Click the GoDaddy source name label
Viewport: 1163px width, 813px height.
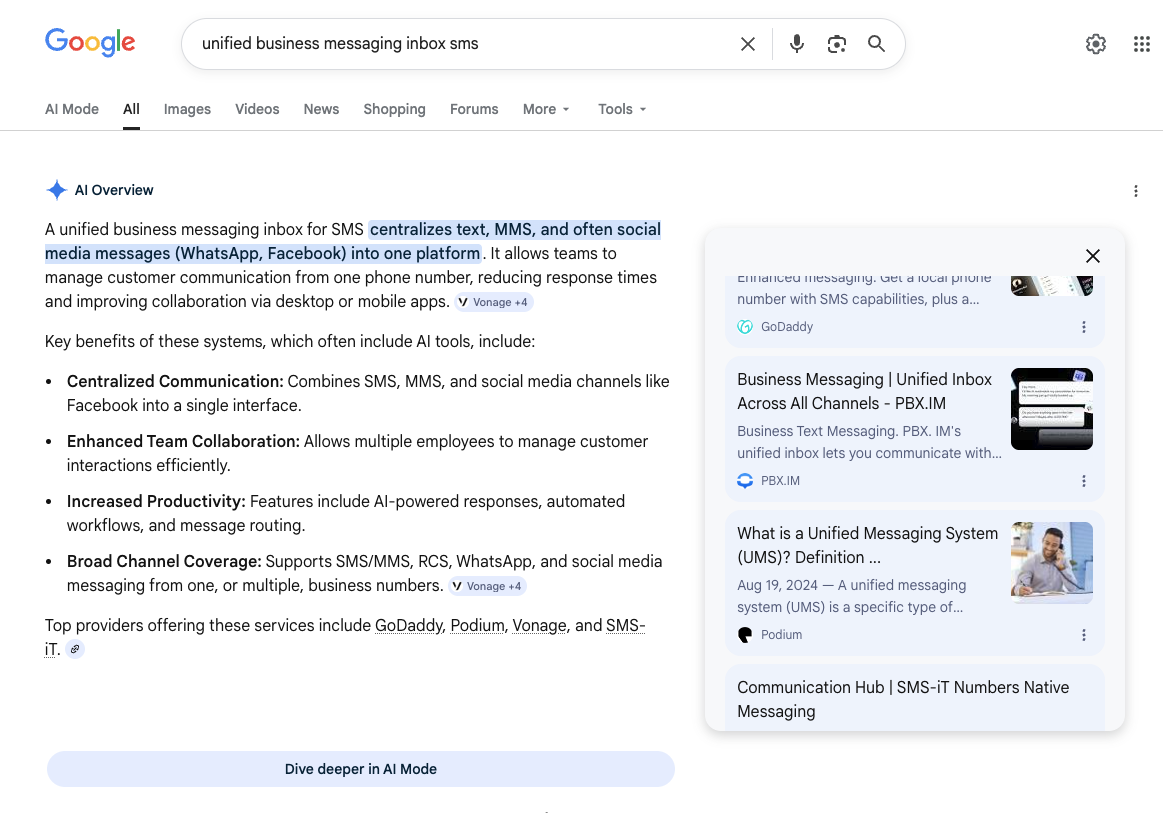coord(787,327)
